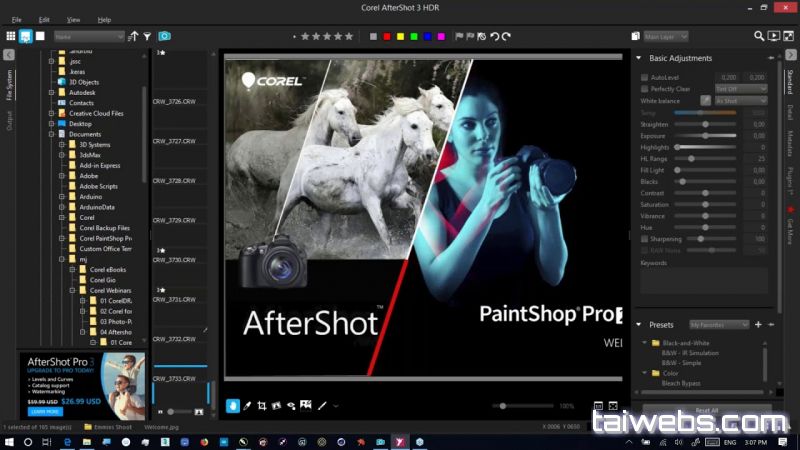Collapse the Basic Adjustments panel
This screenshot has height=450, width=800.
pyautogui.click(x=641, y=59)
